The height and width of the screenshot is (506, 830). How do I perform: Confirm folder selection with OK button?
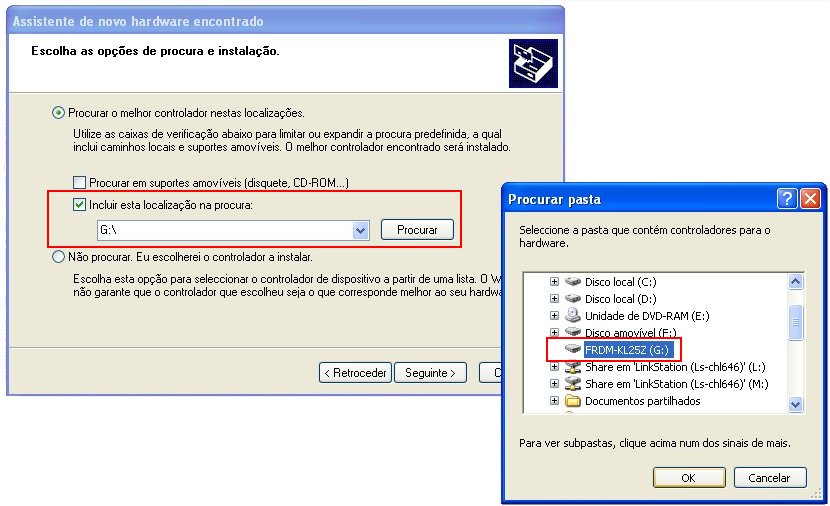tap(688, 478)
